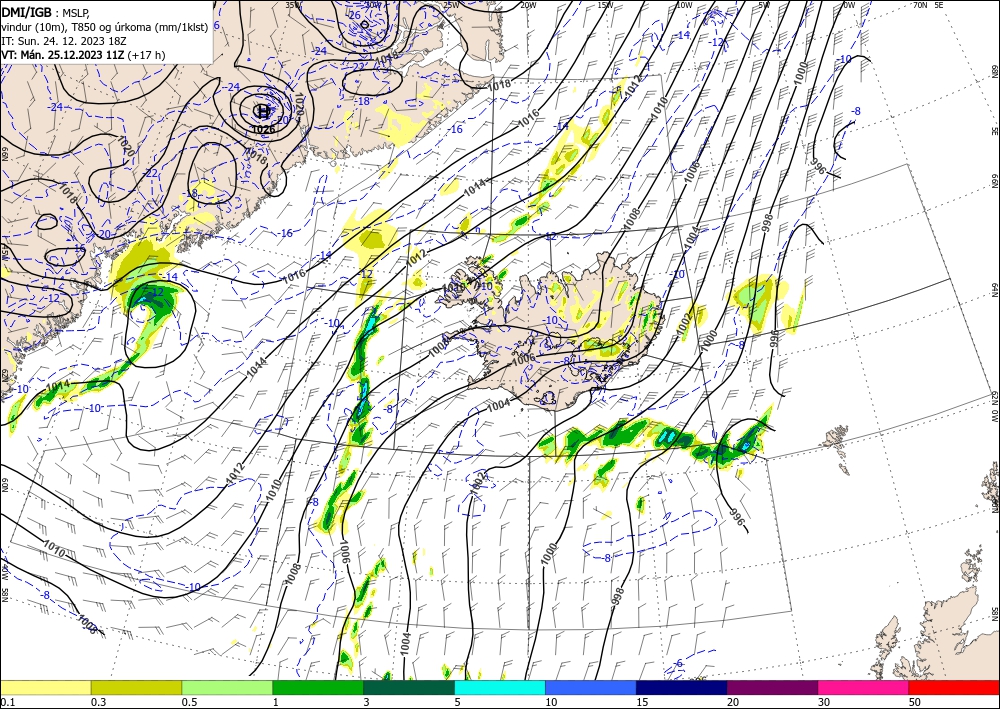1000x709 pixels.
Task: Click the 20W longitude label at top
Action: coord(528,5)
